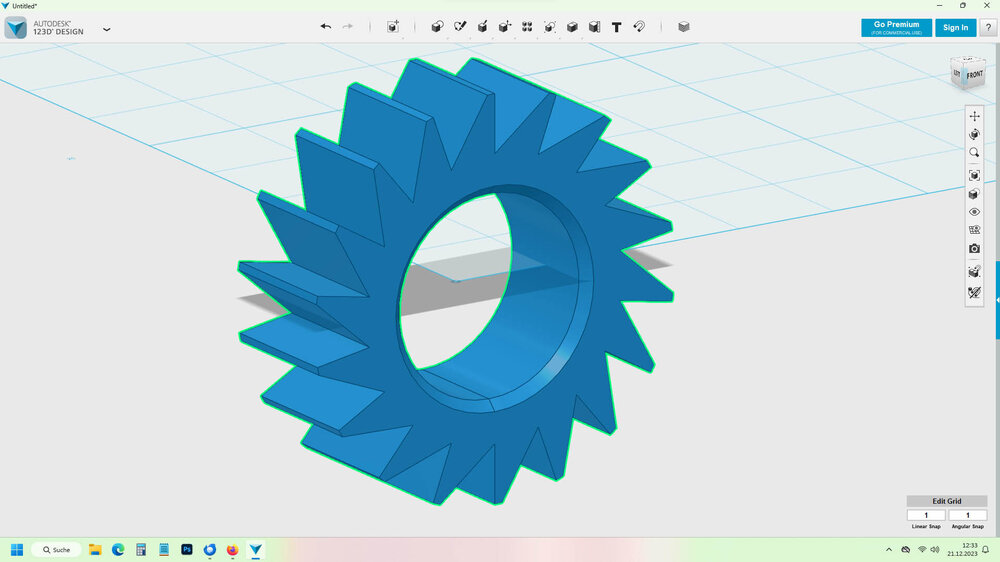The image size is (1000, 562).
Task: Click the Sign In button
Action: pyautogui.click(x=955, y=28)
